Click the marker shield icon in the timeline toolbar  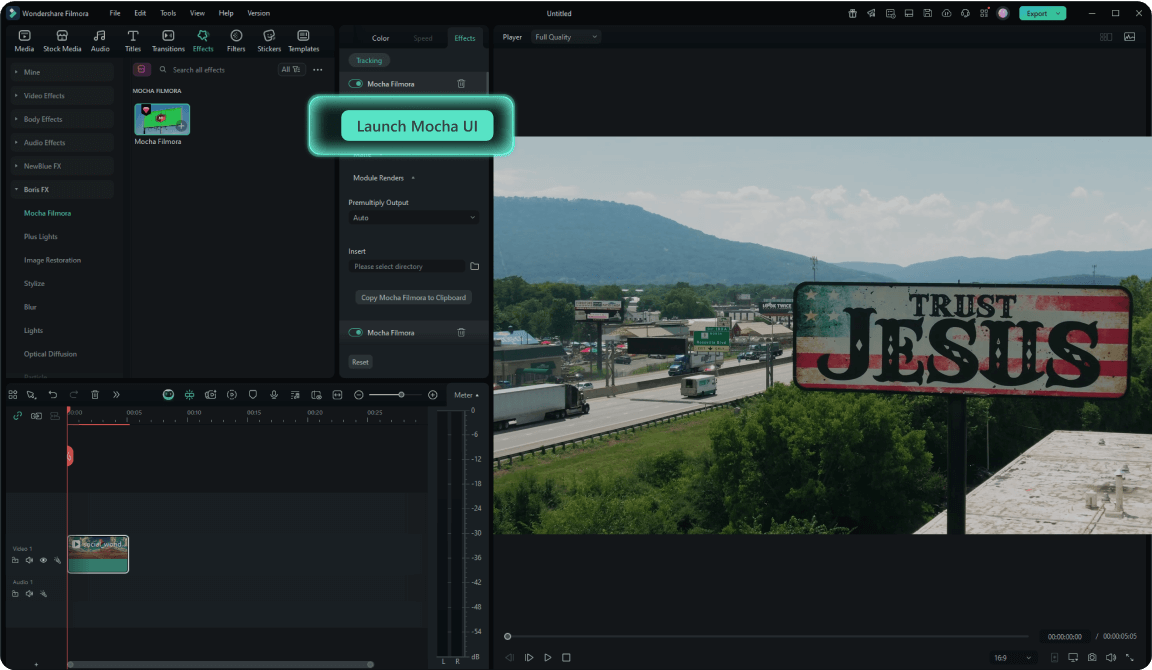tap(253, 395)
